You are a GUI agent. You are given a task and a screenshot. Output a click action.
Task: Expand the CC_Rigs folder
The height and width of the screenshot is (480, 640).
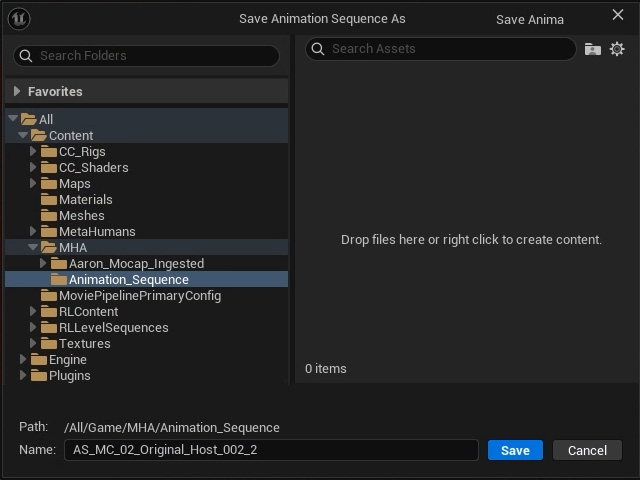coord(33,151)
